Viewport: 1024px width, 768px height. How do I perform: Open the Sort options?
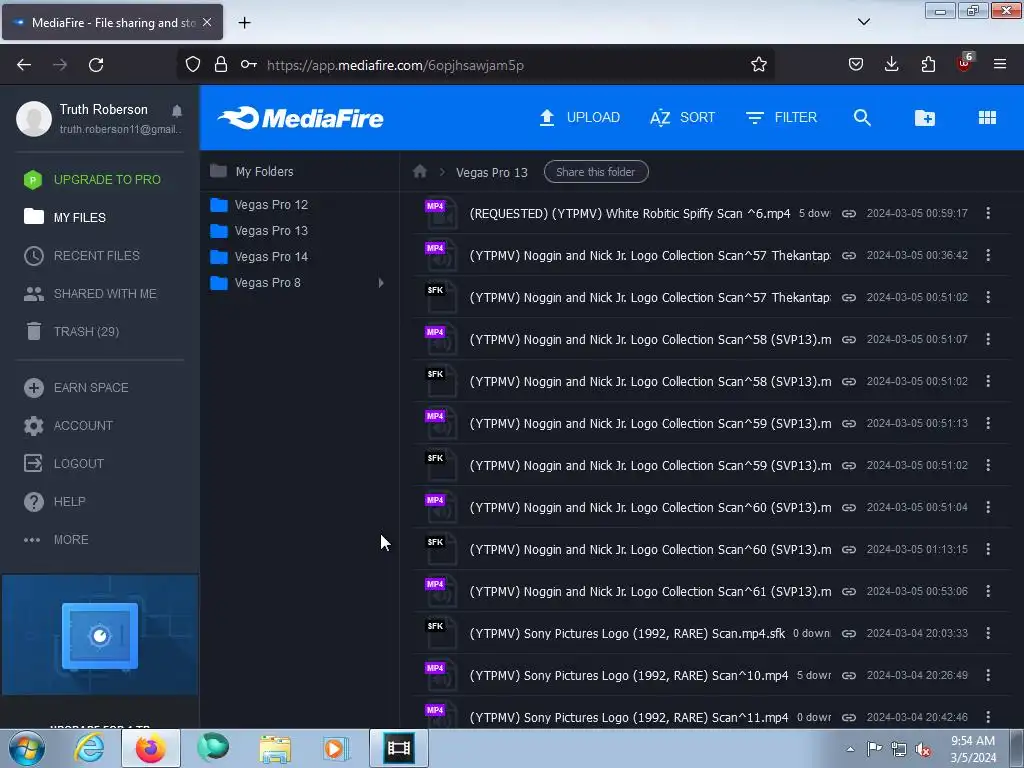click(x=682, y=118)
